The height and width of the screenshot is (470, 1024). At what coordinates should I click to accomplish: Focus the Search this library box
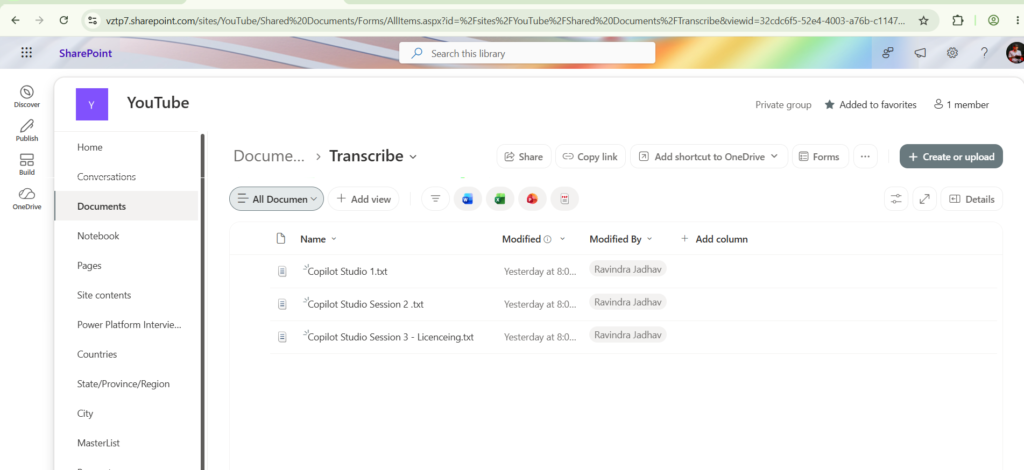pos(527,53)
